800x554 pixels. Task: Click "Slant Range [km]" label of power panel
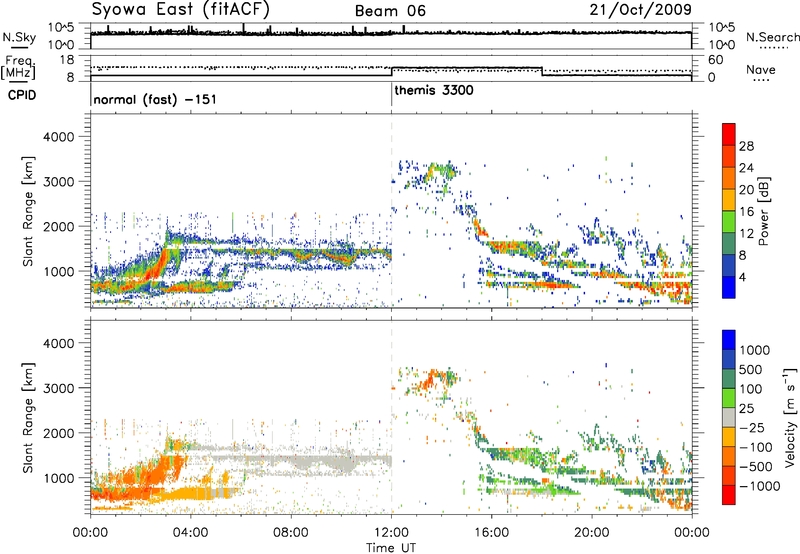point(28,211)
